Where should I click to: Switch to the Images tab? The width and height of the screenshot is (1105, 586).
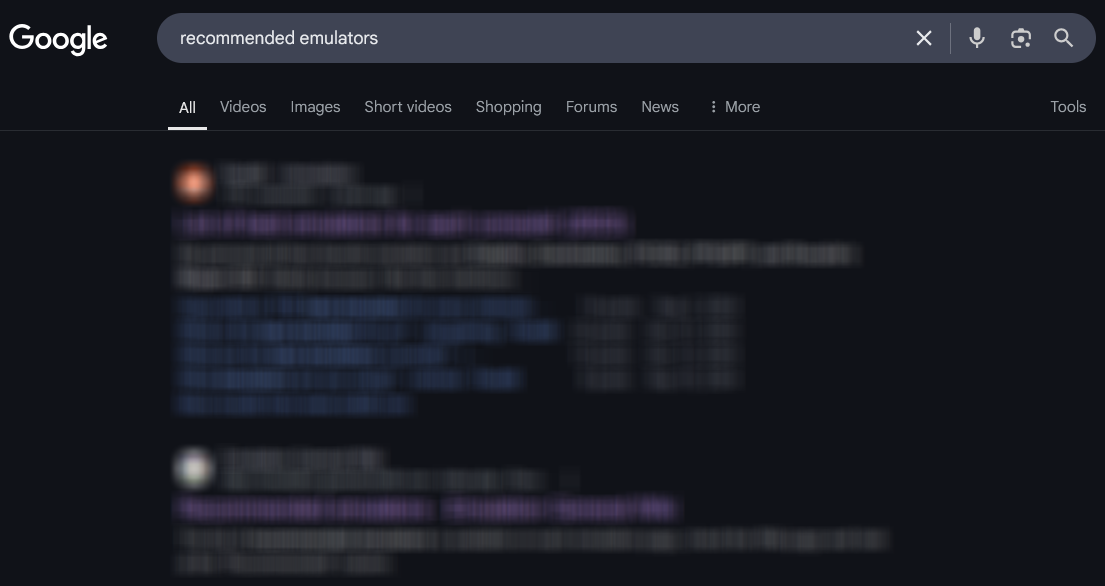315,107
